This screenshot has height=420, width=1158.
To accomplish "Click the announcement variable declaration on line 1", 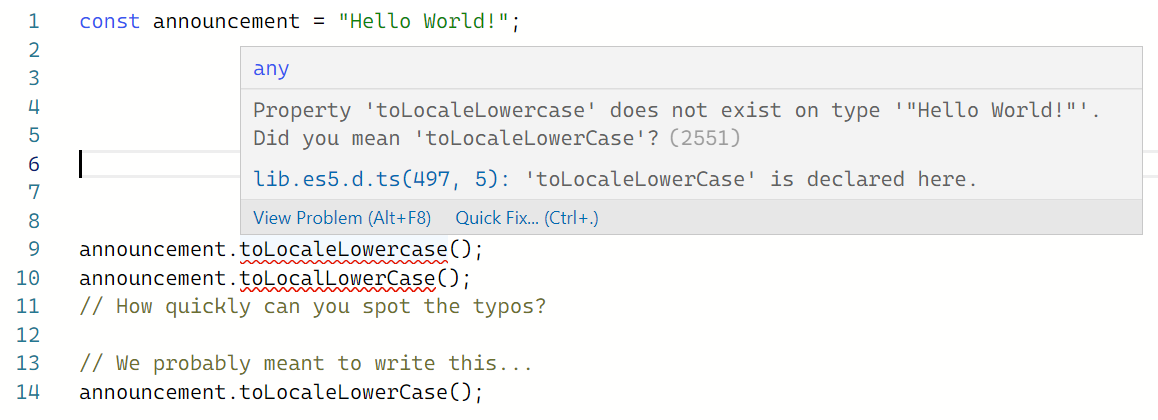I will [x=225, y=21].
